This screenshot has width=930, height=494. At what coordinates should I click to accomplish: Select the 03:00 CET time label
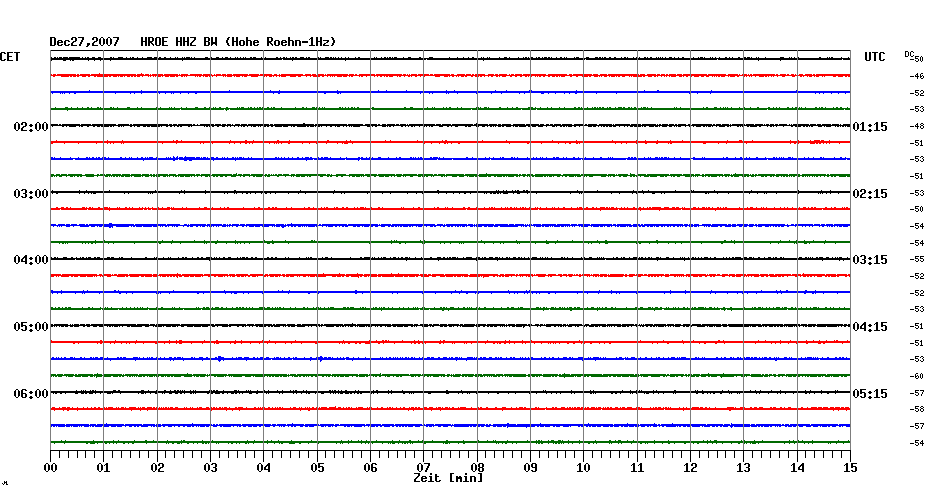tap(31, 194)
